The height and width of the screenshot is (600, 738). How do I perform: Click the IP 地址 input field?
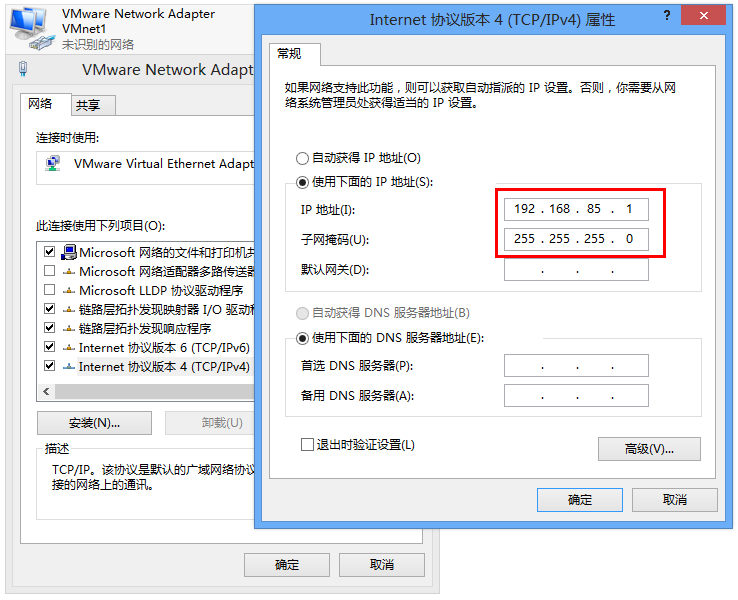click(x=576, y=209)
